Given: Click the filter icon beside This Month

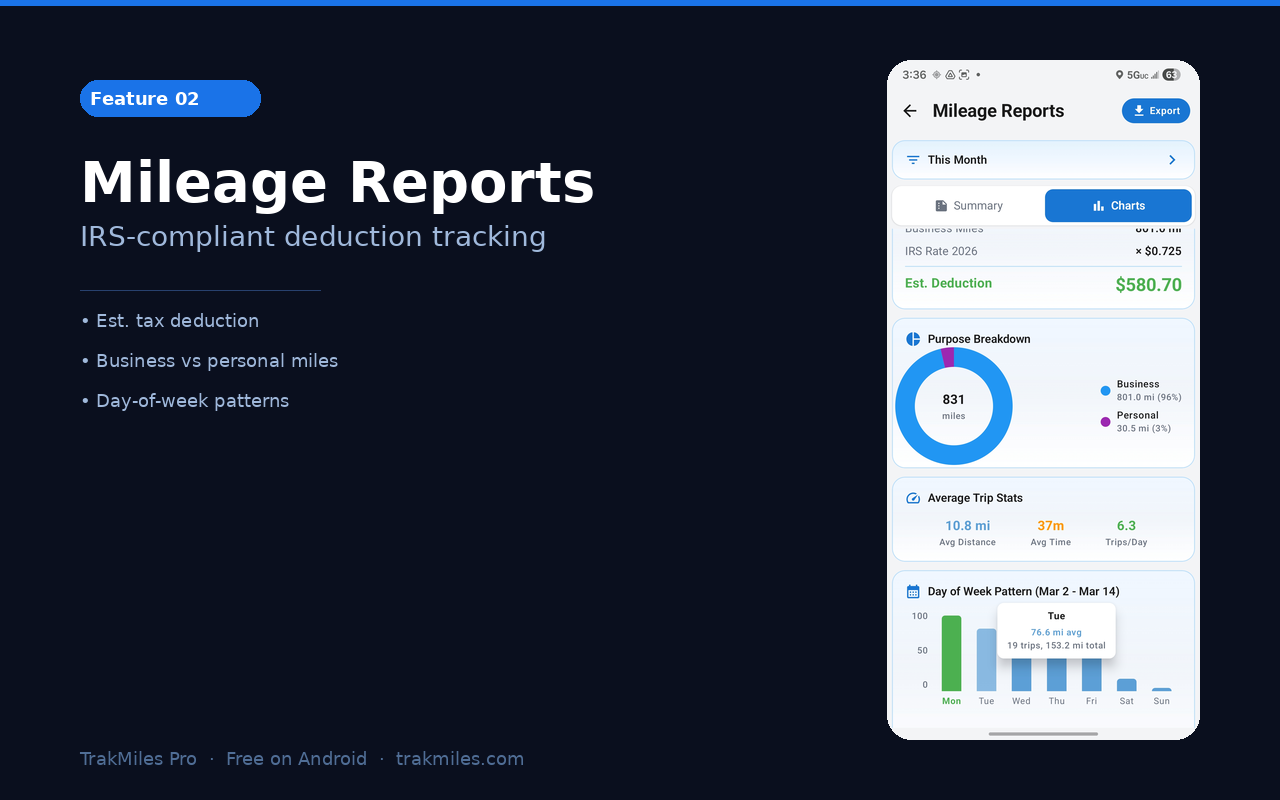Looking at the screenshot, I should (x=912, y=159).
